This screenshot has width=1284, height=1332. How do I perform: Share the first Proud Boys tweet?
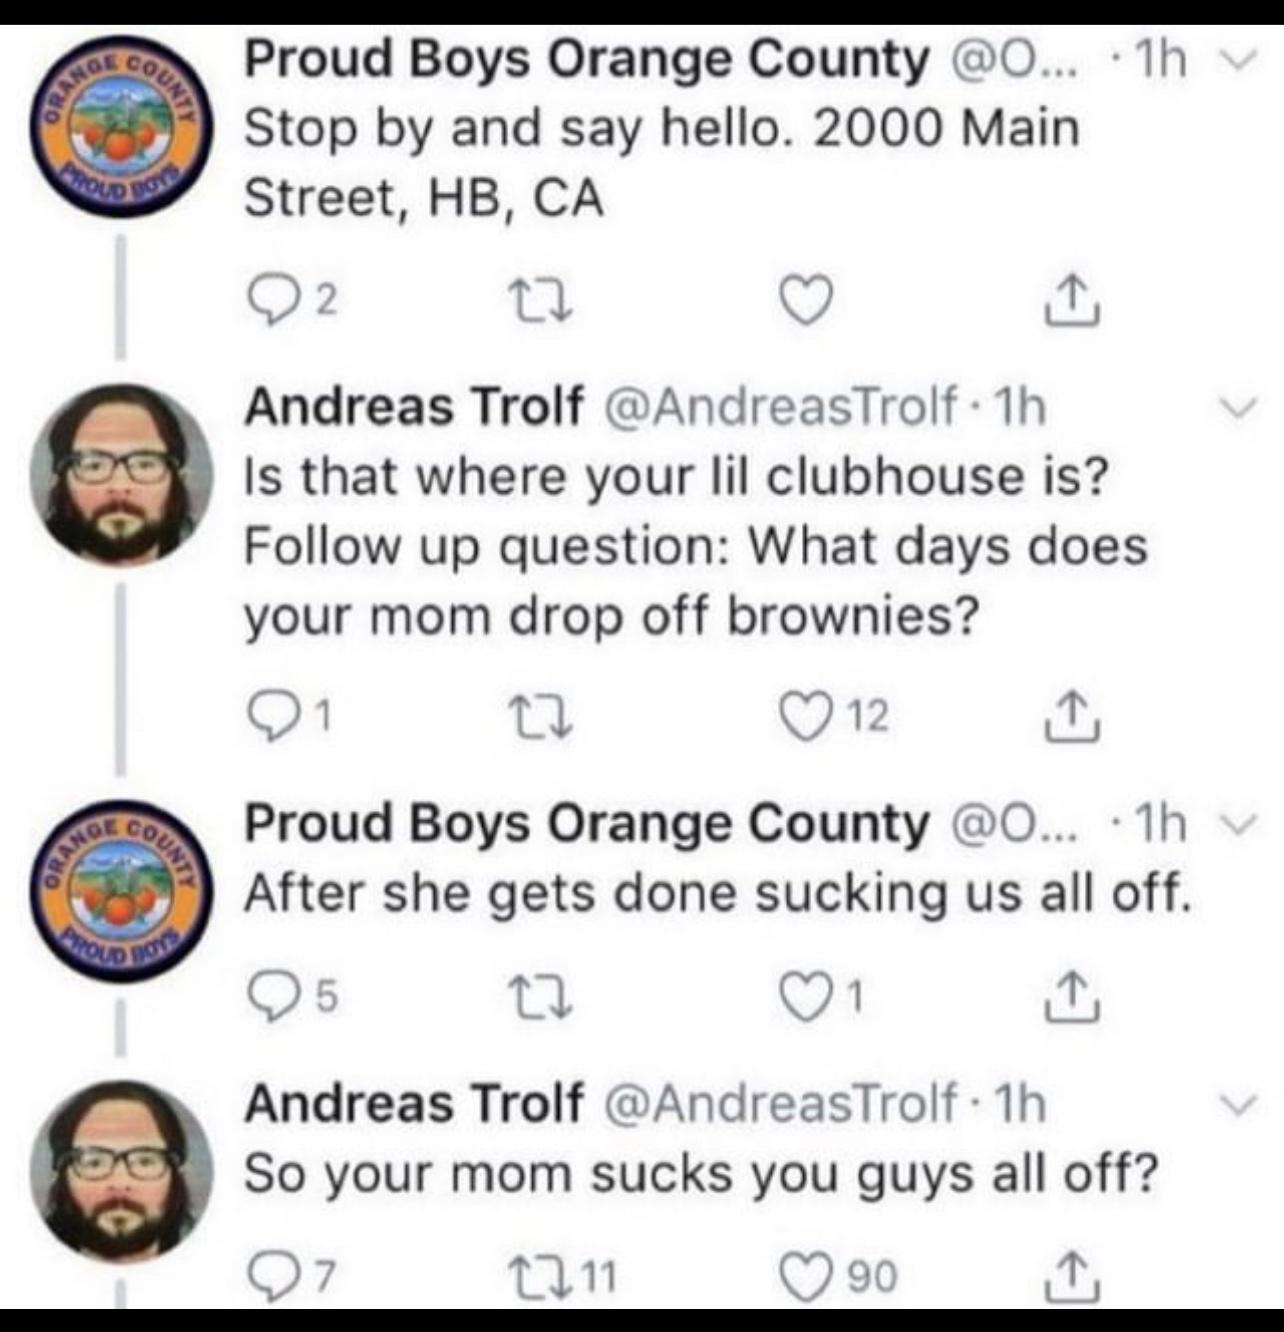pyautogui.click(x=1073, y=300)
